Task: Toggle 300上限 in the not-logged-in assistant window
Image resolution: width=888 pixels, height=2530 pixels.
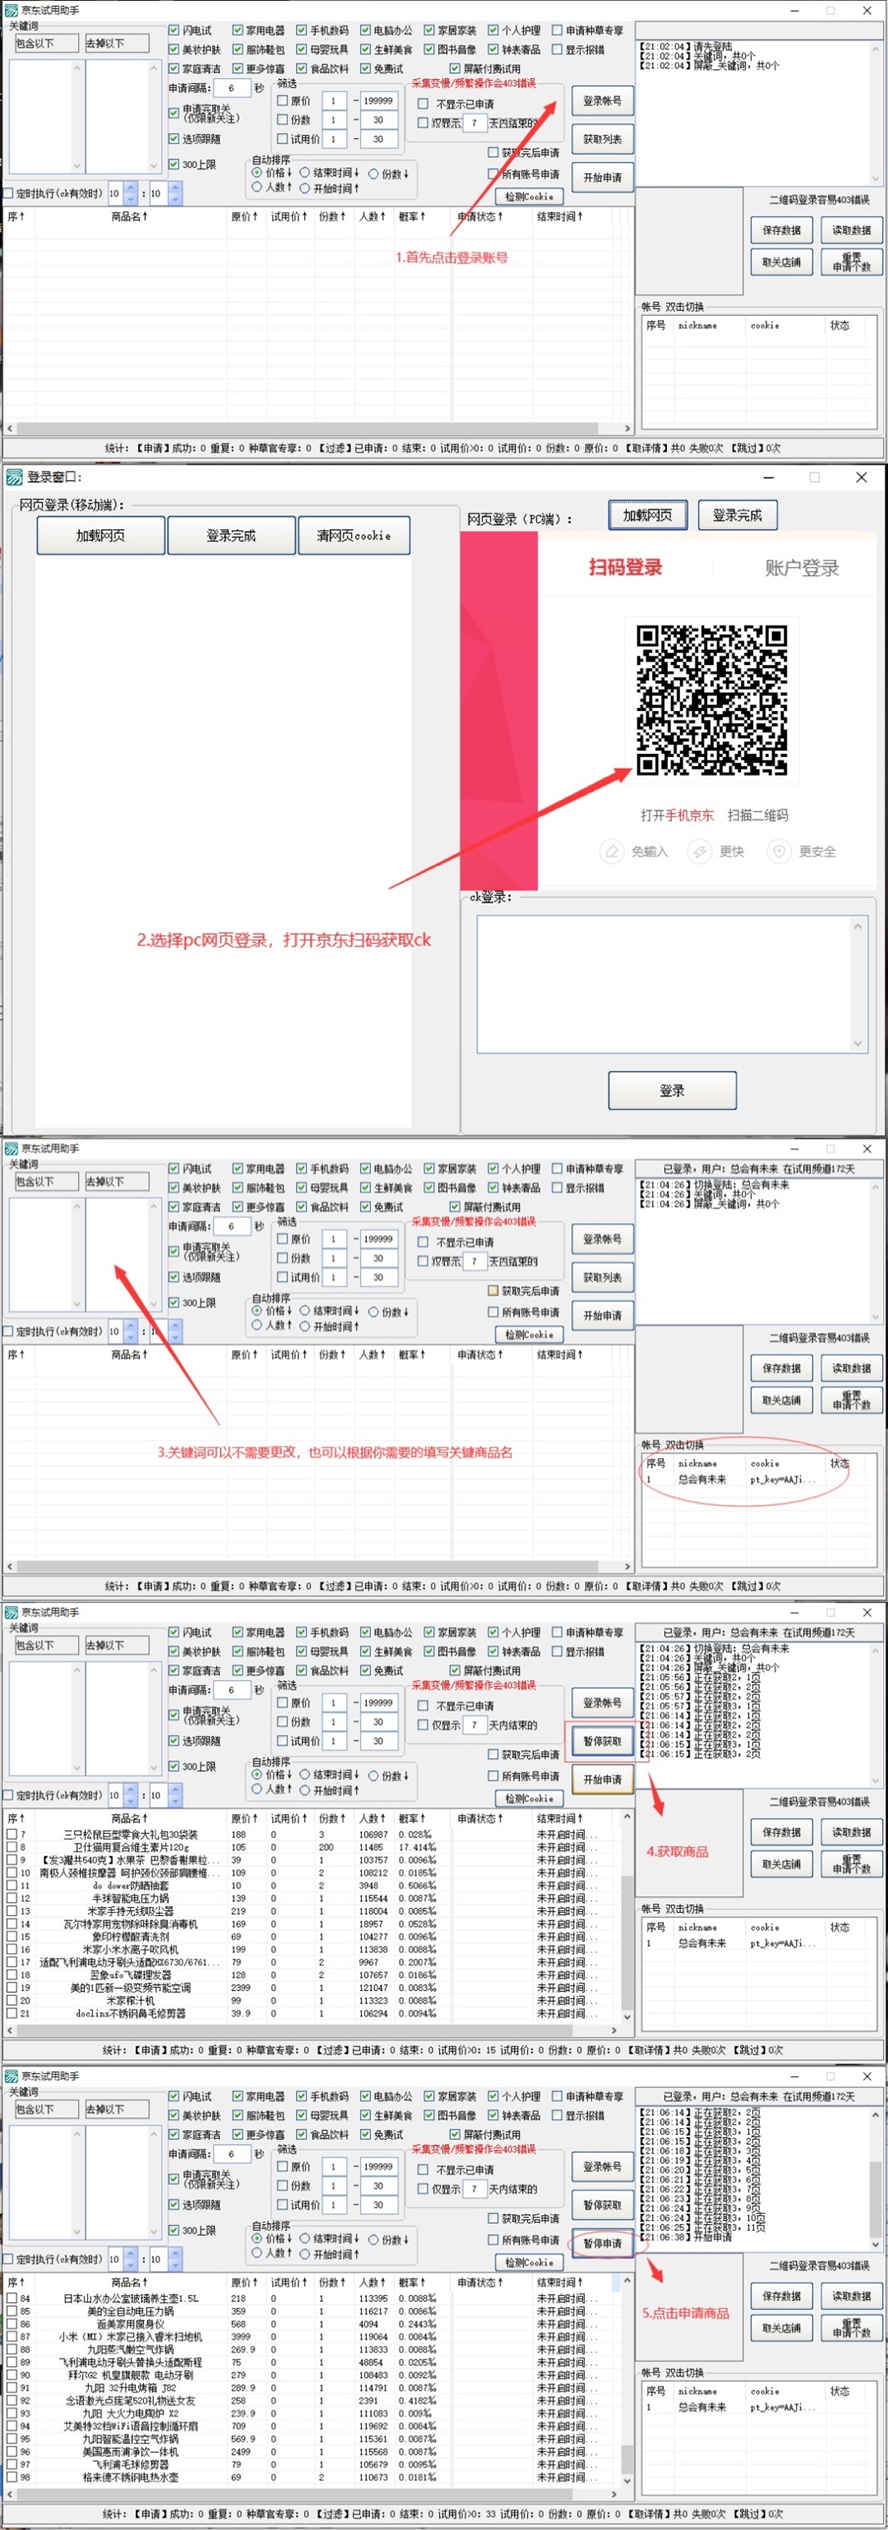Action: point(175,165)
